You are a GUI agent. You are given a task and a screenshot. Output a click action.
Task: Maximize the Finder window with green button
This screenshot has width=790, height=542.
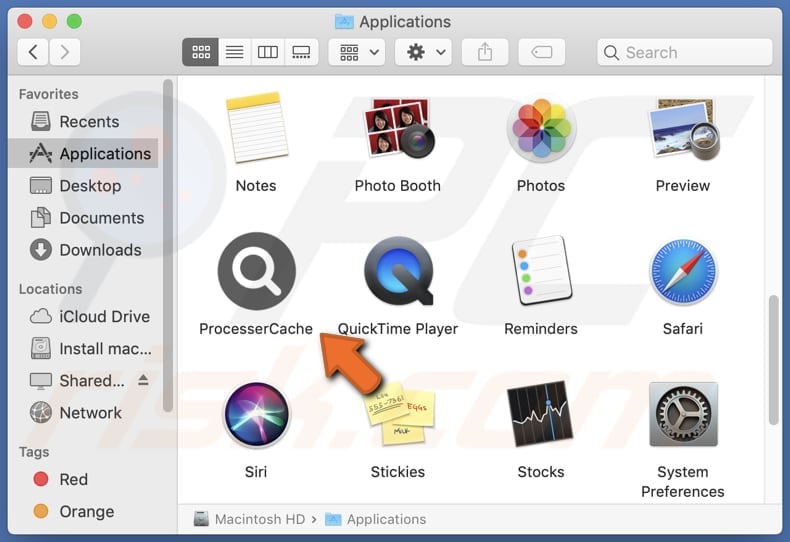(x=74, y=21)
